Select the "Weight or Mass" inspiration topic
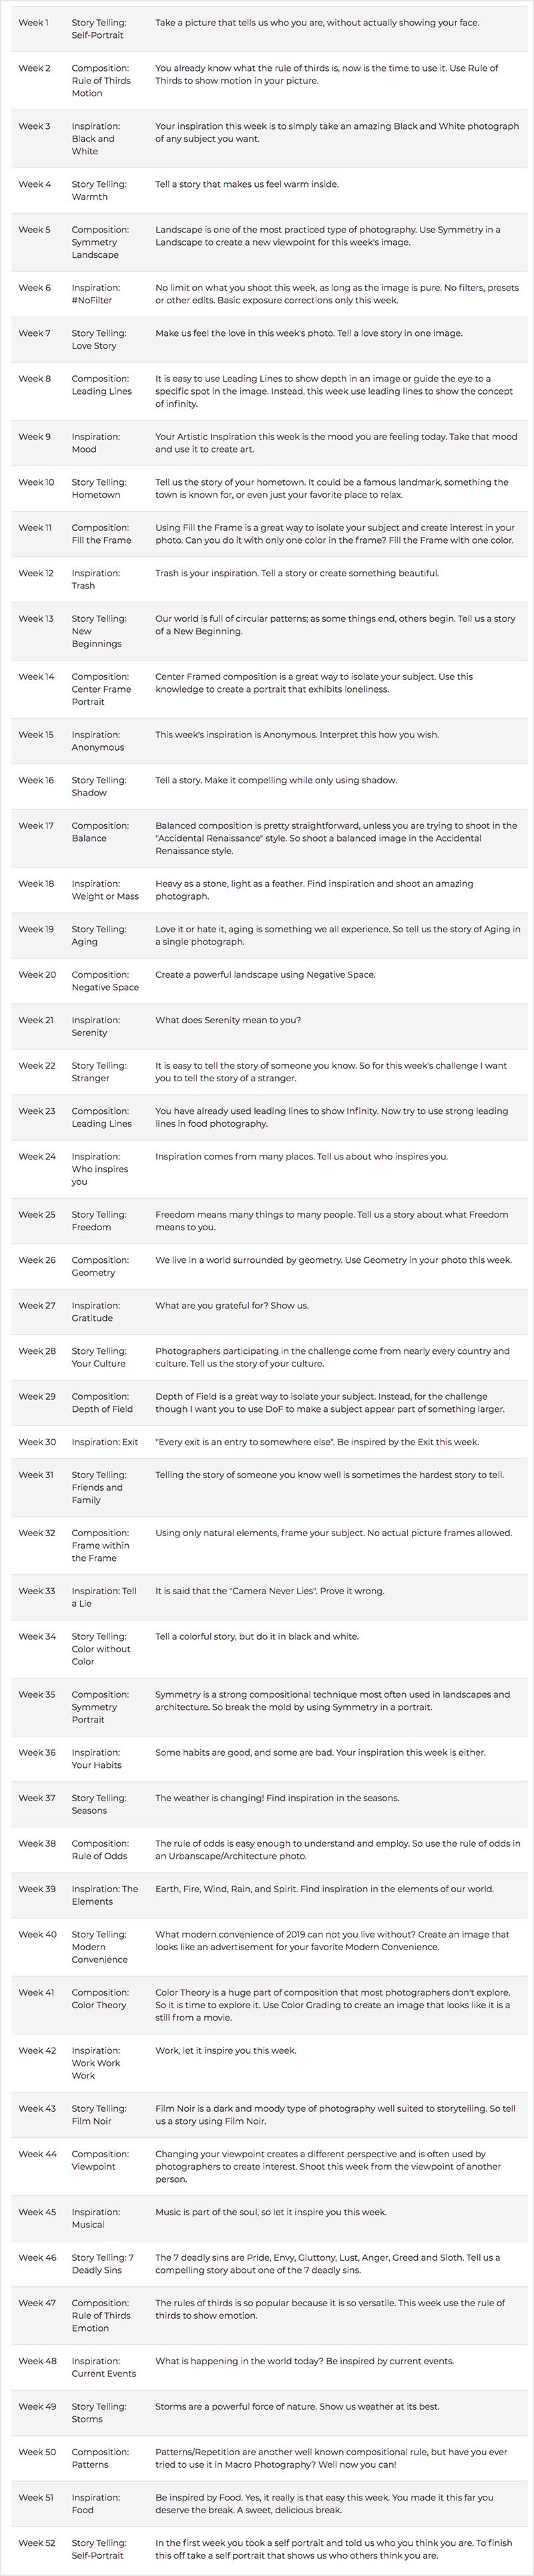The image size is (534, 2576). click(104, 890)
